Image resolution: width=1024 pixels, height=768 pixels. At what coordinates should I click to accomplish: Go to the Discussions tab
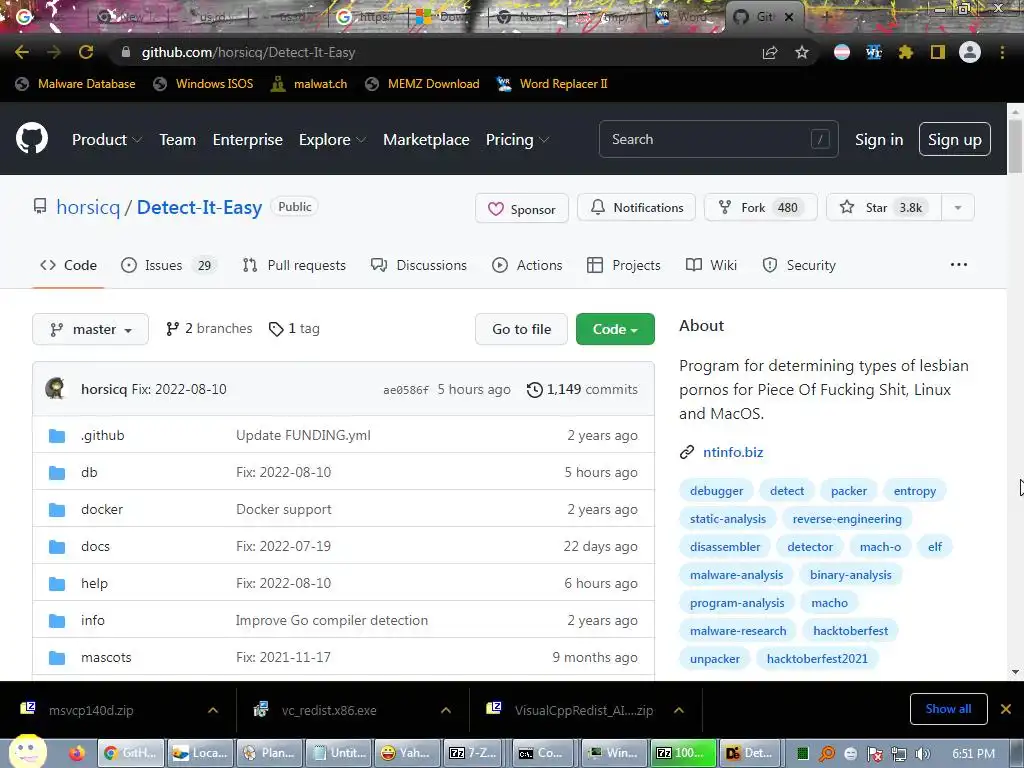(419, 265)
